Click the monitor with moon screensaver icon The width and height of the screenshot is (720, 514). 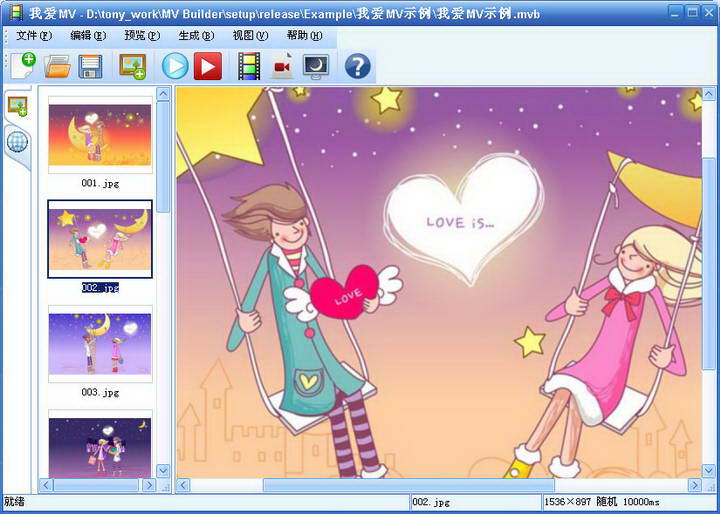coord(315,66)
